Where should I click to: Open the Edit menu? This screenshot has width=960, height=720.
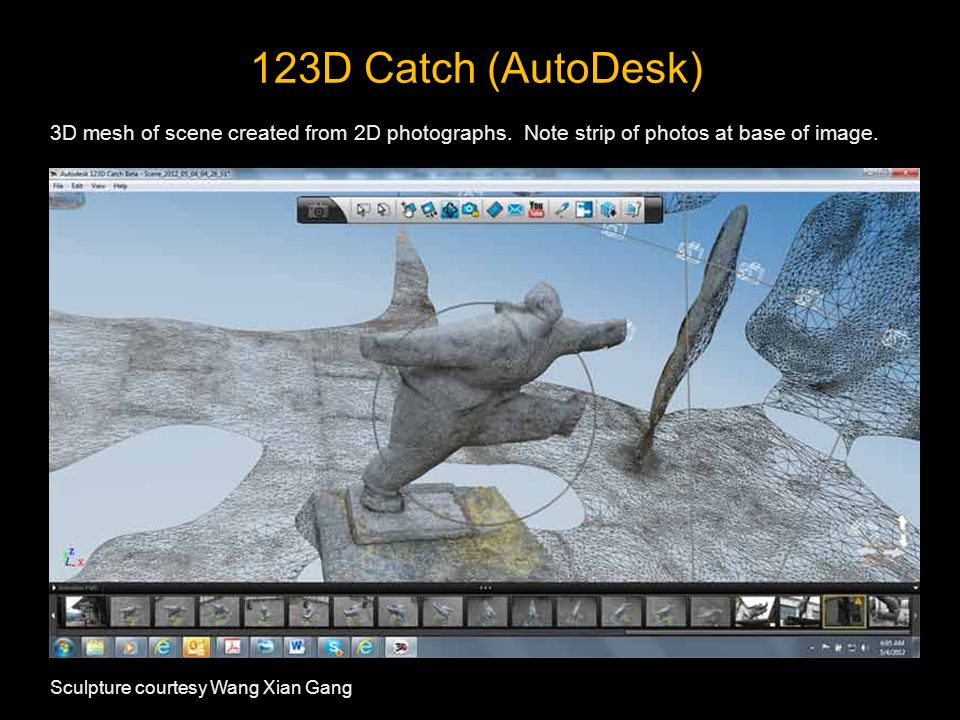coord(77,186)
